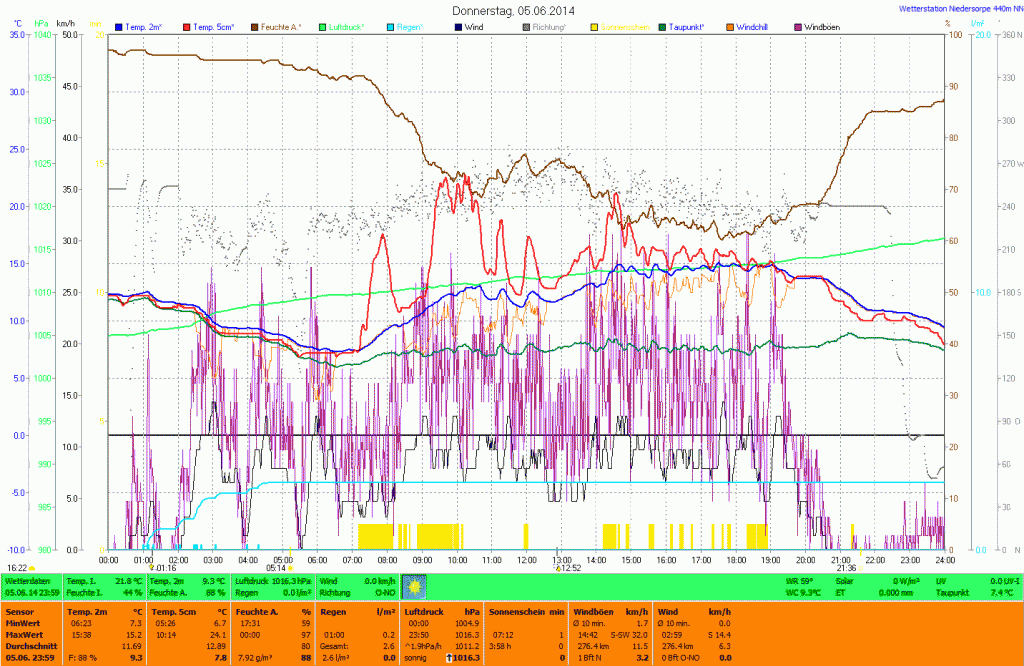
Task: Click the purple Windböen legend square
Action: coord(798,27)
